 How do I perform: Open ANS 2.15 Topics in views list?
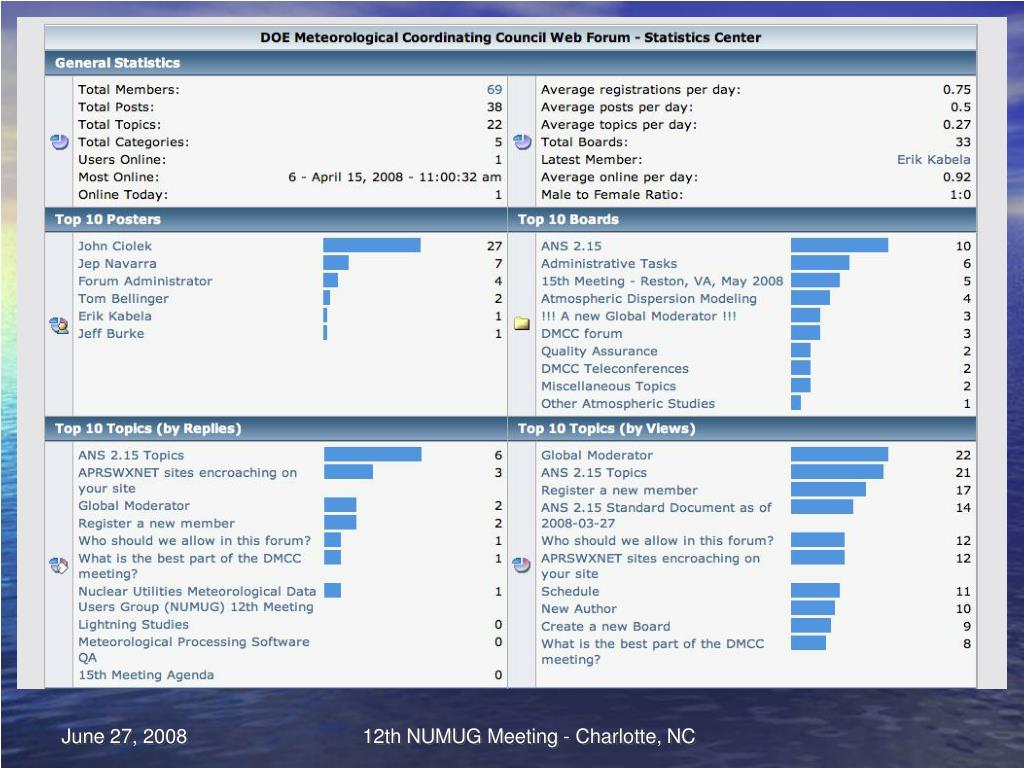click(x=594, y=473)
